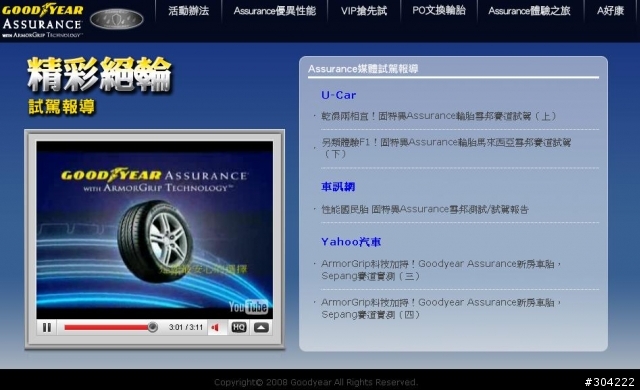Mute the video using the speaker icon
The image size is (640, 390).
[215, 327]
